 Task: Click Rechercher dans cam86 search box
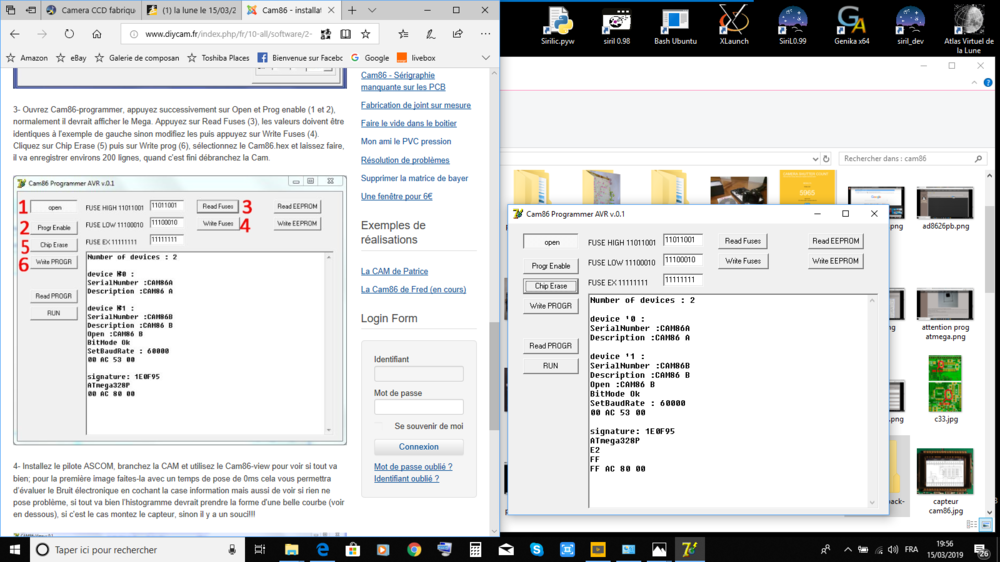tap(912, 158)
